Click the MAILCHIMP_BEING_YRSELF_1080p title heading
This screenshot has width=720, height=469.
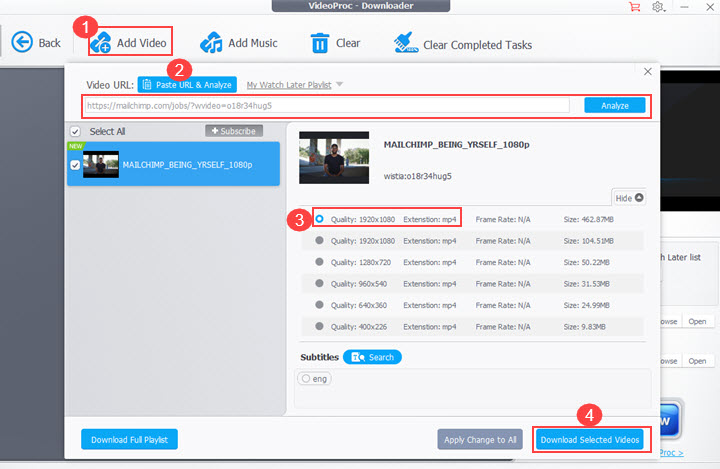456,145
